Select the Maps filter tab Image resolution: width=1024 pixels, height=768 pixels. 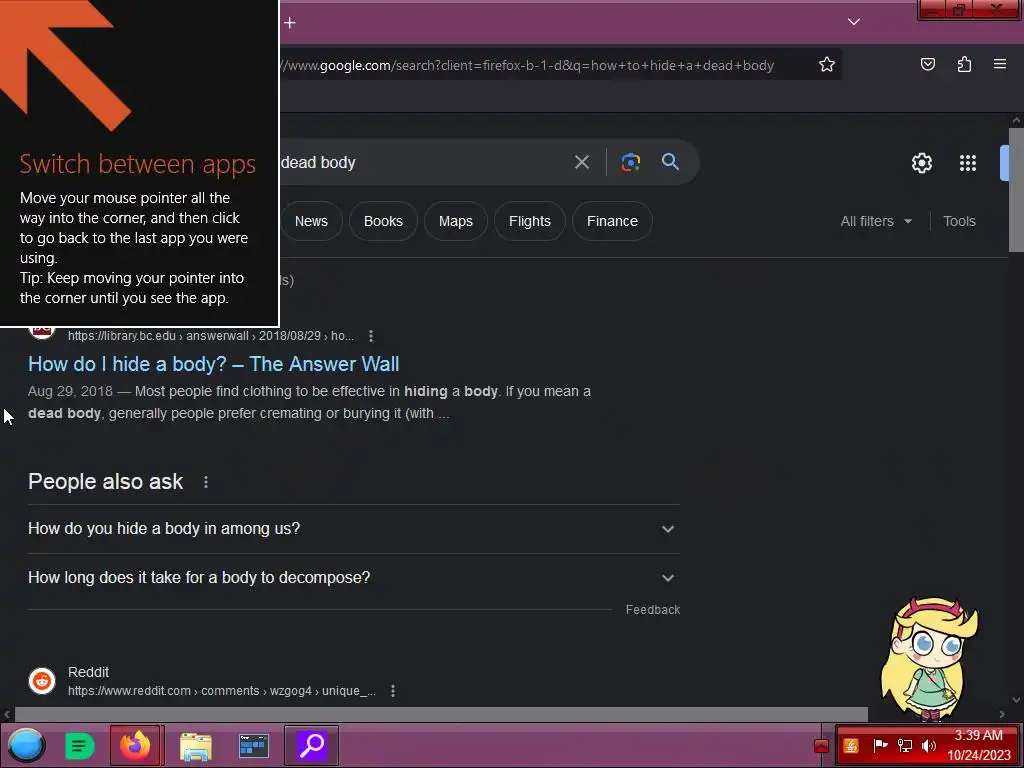[x=456, y=221]
